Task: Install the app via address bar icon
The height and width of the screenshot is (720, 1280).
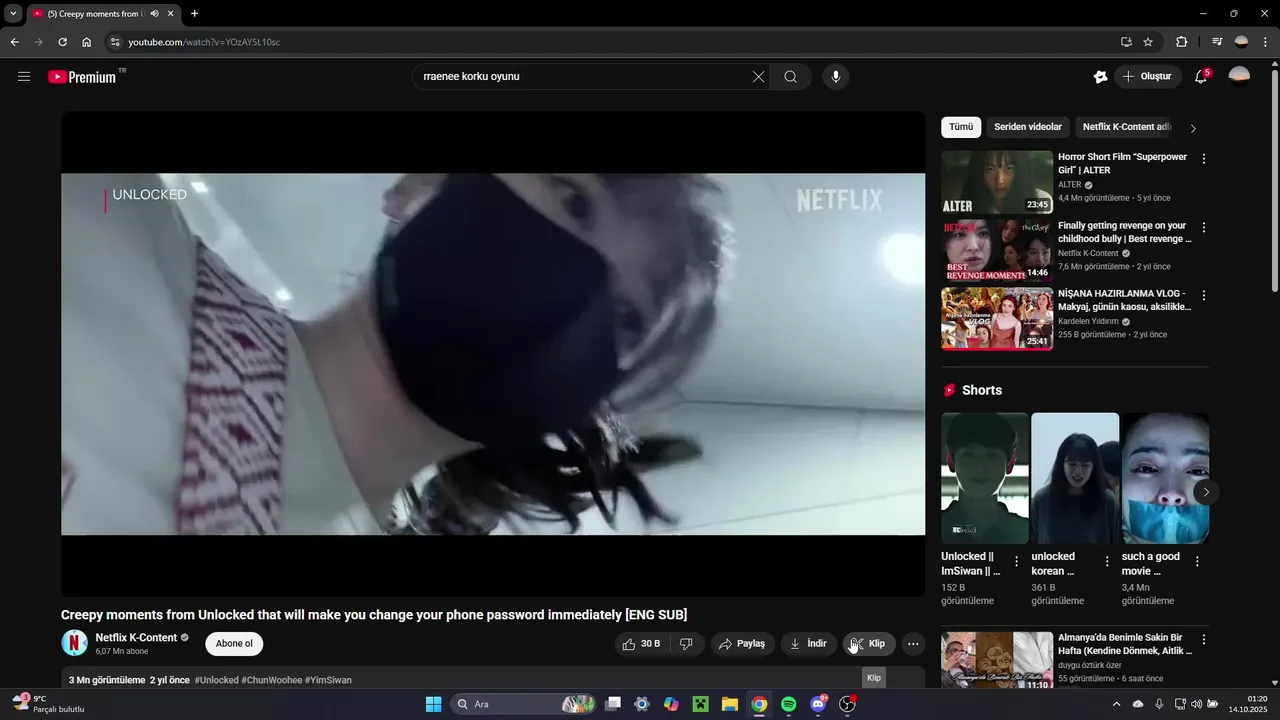Action: 1126,42
